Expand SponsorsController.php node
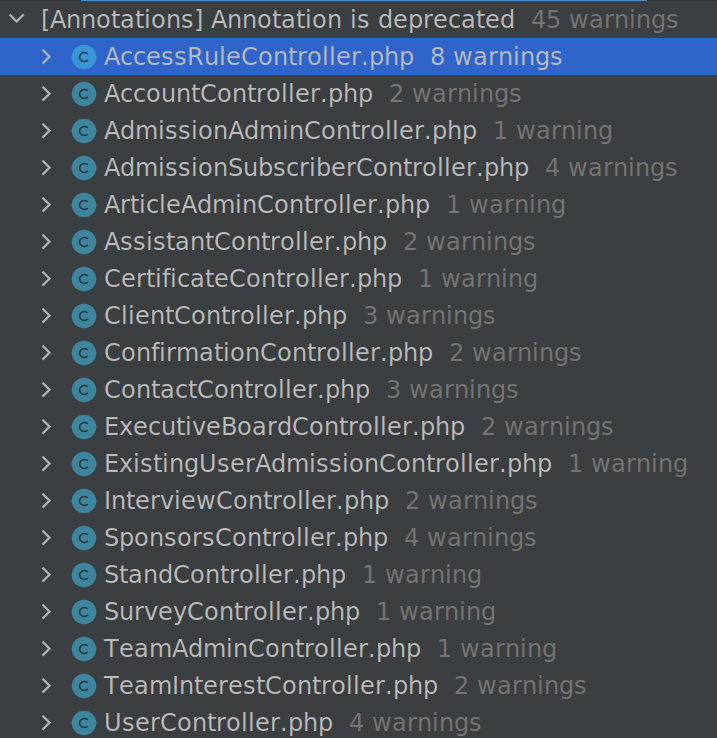This screenshot has height=738, width=717. (46, 537)
